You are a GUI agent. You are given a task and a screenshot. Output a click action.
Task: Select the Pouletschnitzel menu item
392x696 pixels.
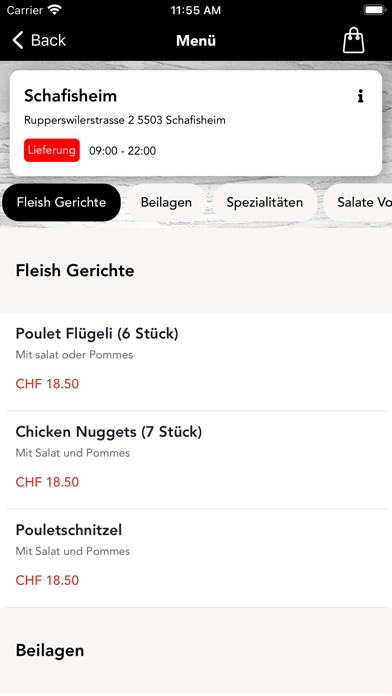click(x=196, y=558)
